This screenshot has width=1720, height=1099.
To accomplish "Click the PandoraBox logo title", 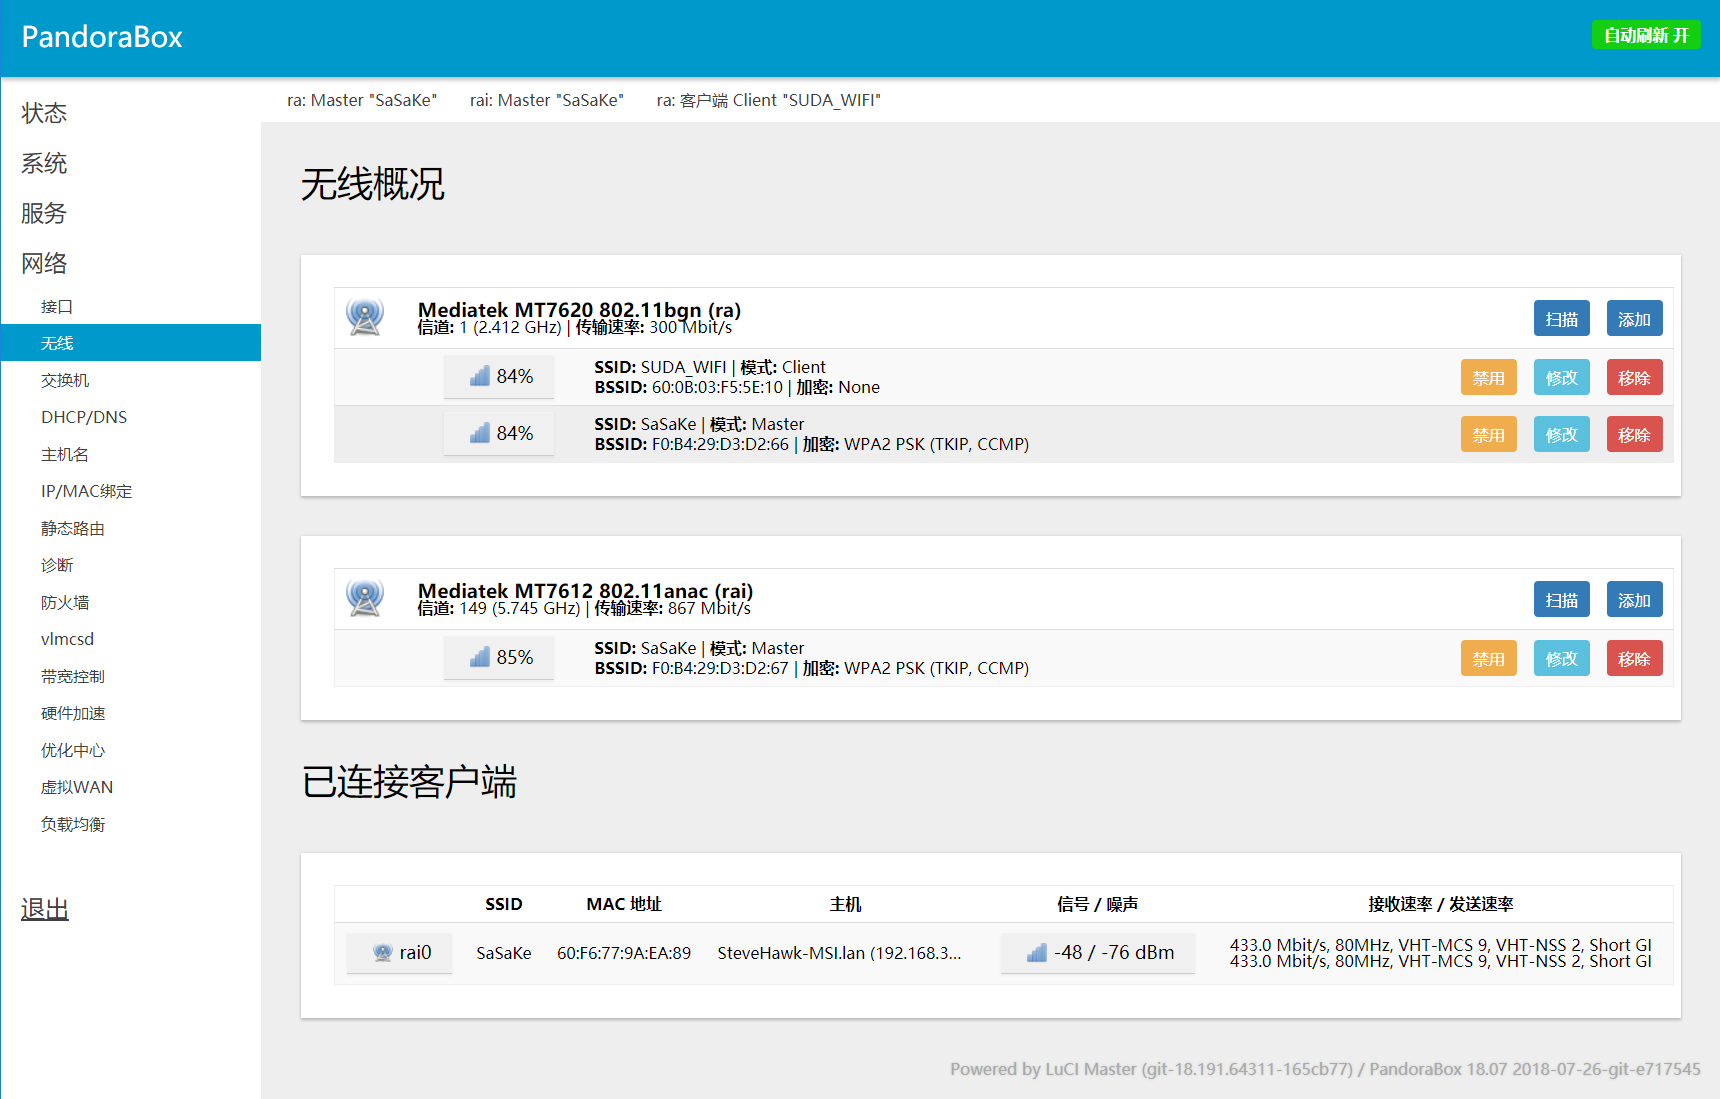I will point(102,37).
